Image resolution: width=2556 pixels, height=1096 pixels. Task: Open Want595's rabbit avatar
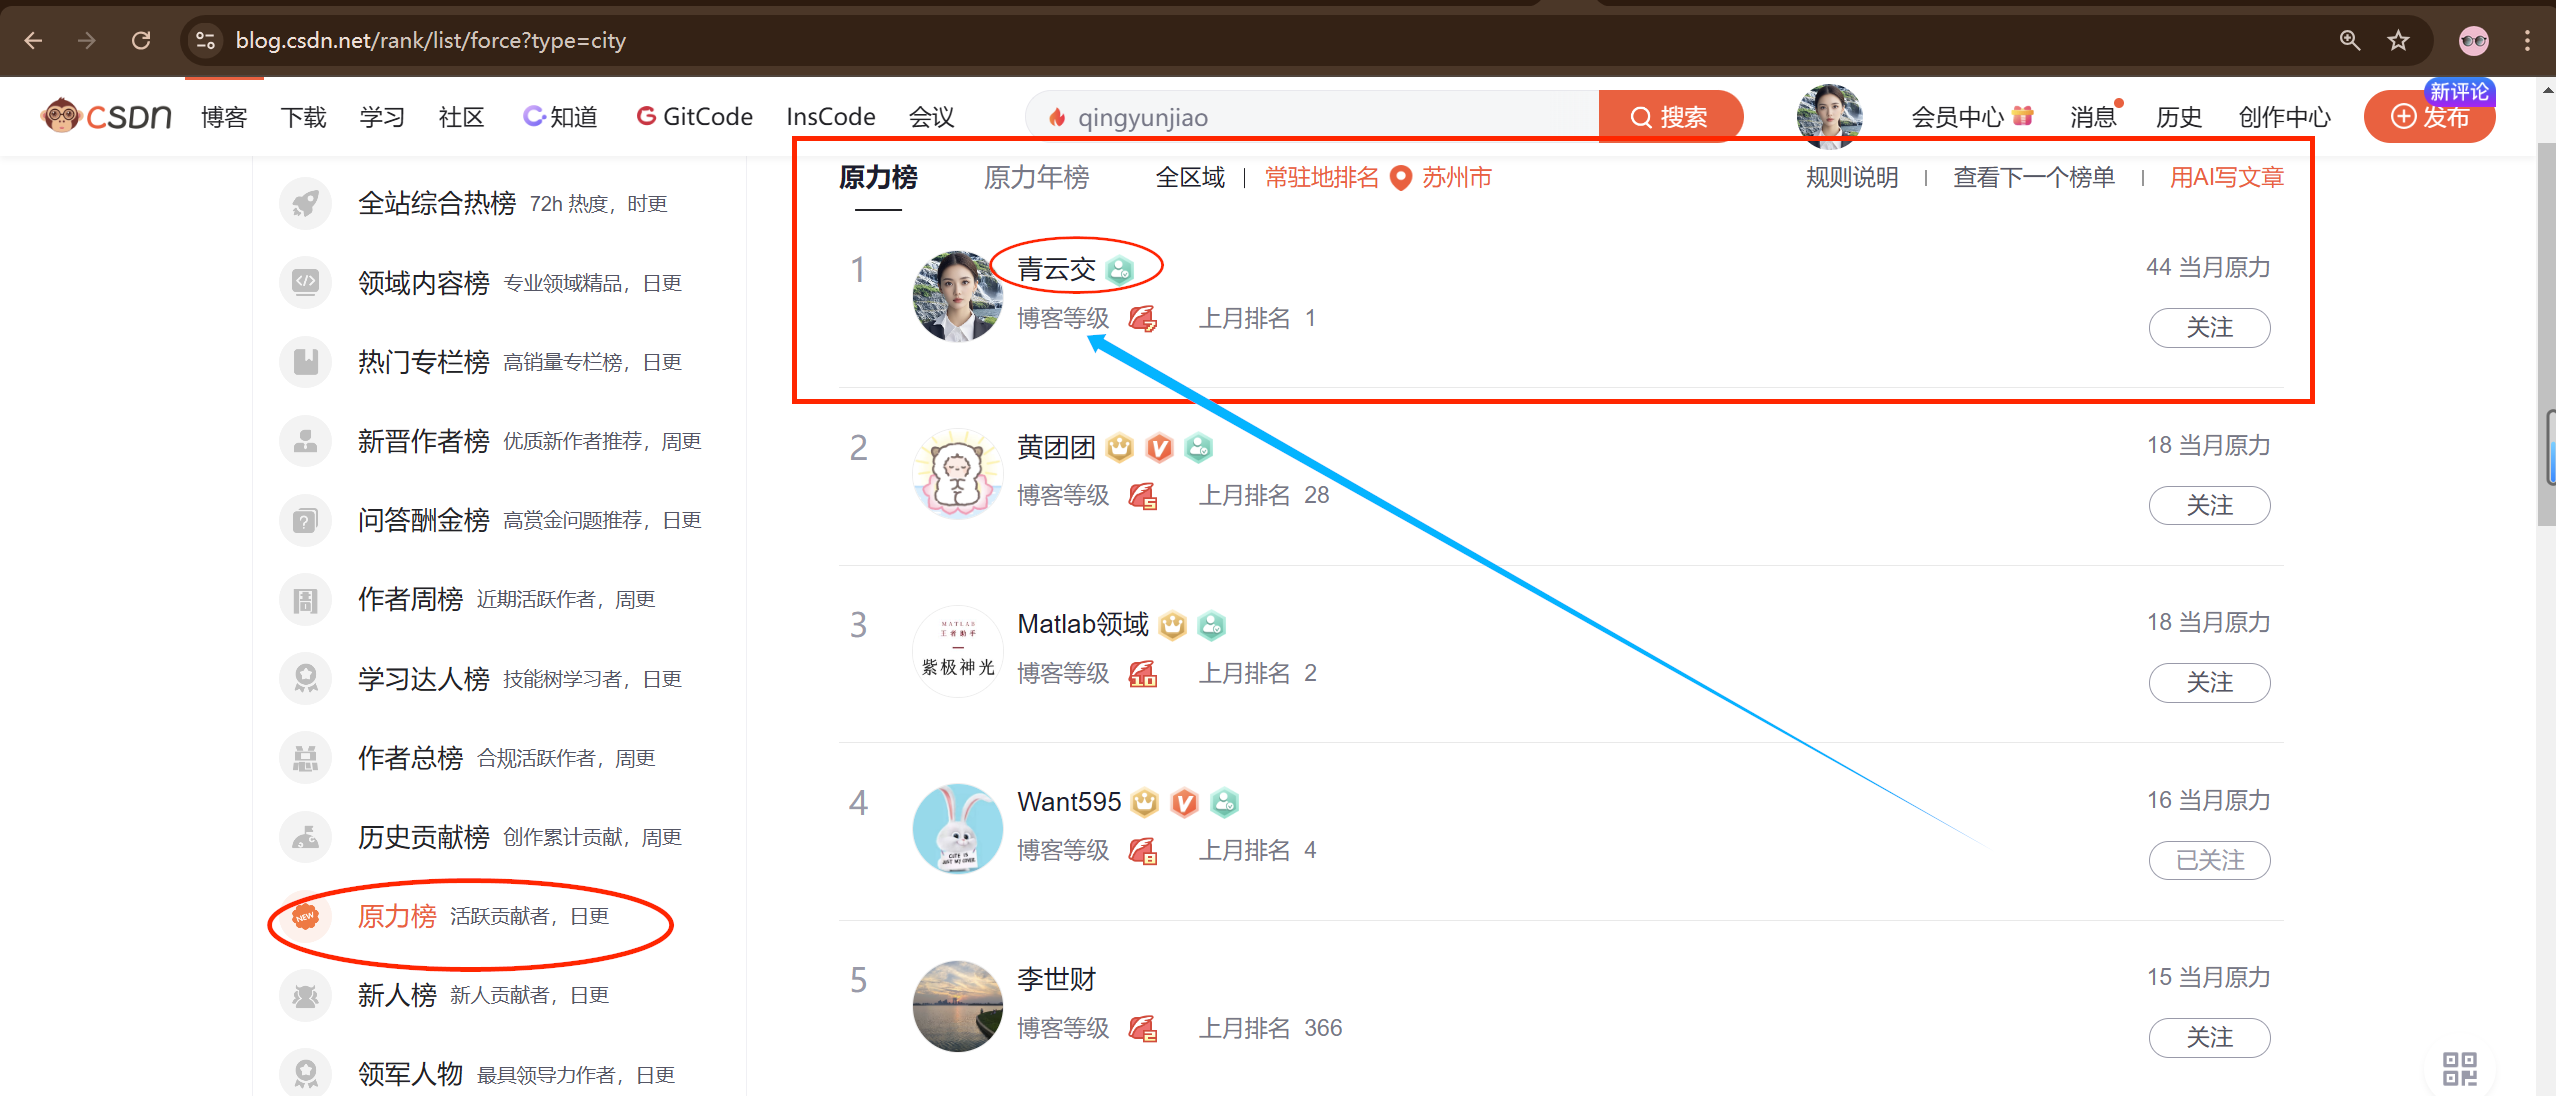[x=957, y=828]
